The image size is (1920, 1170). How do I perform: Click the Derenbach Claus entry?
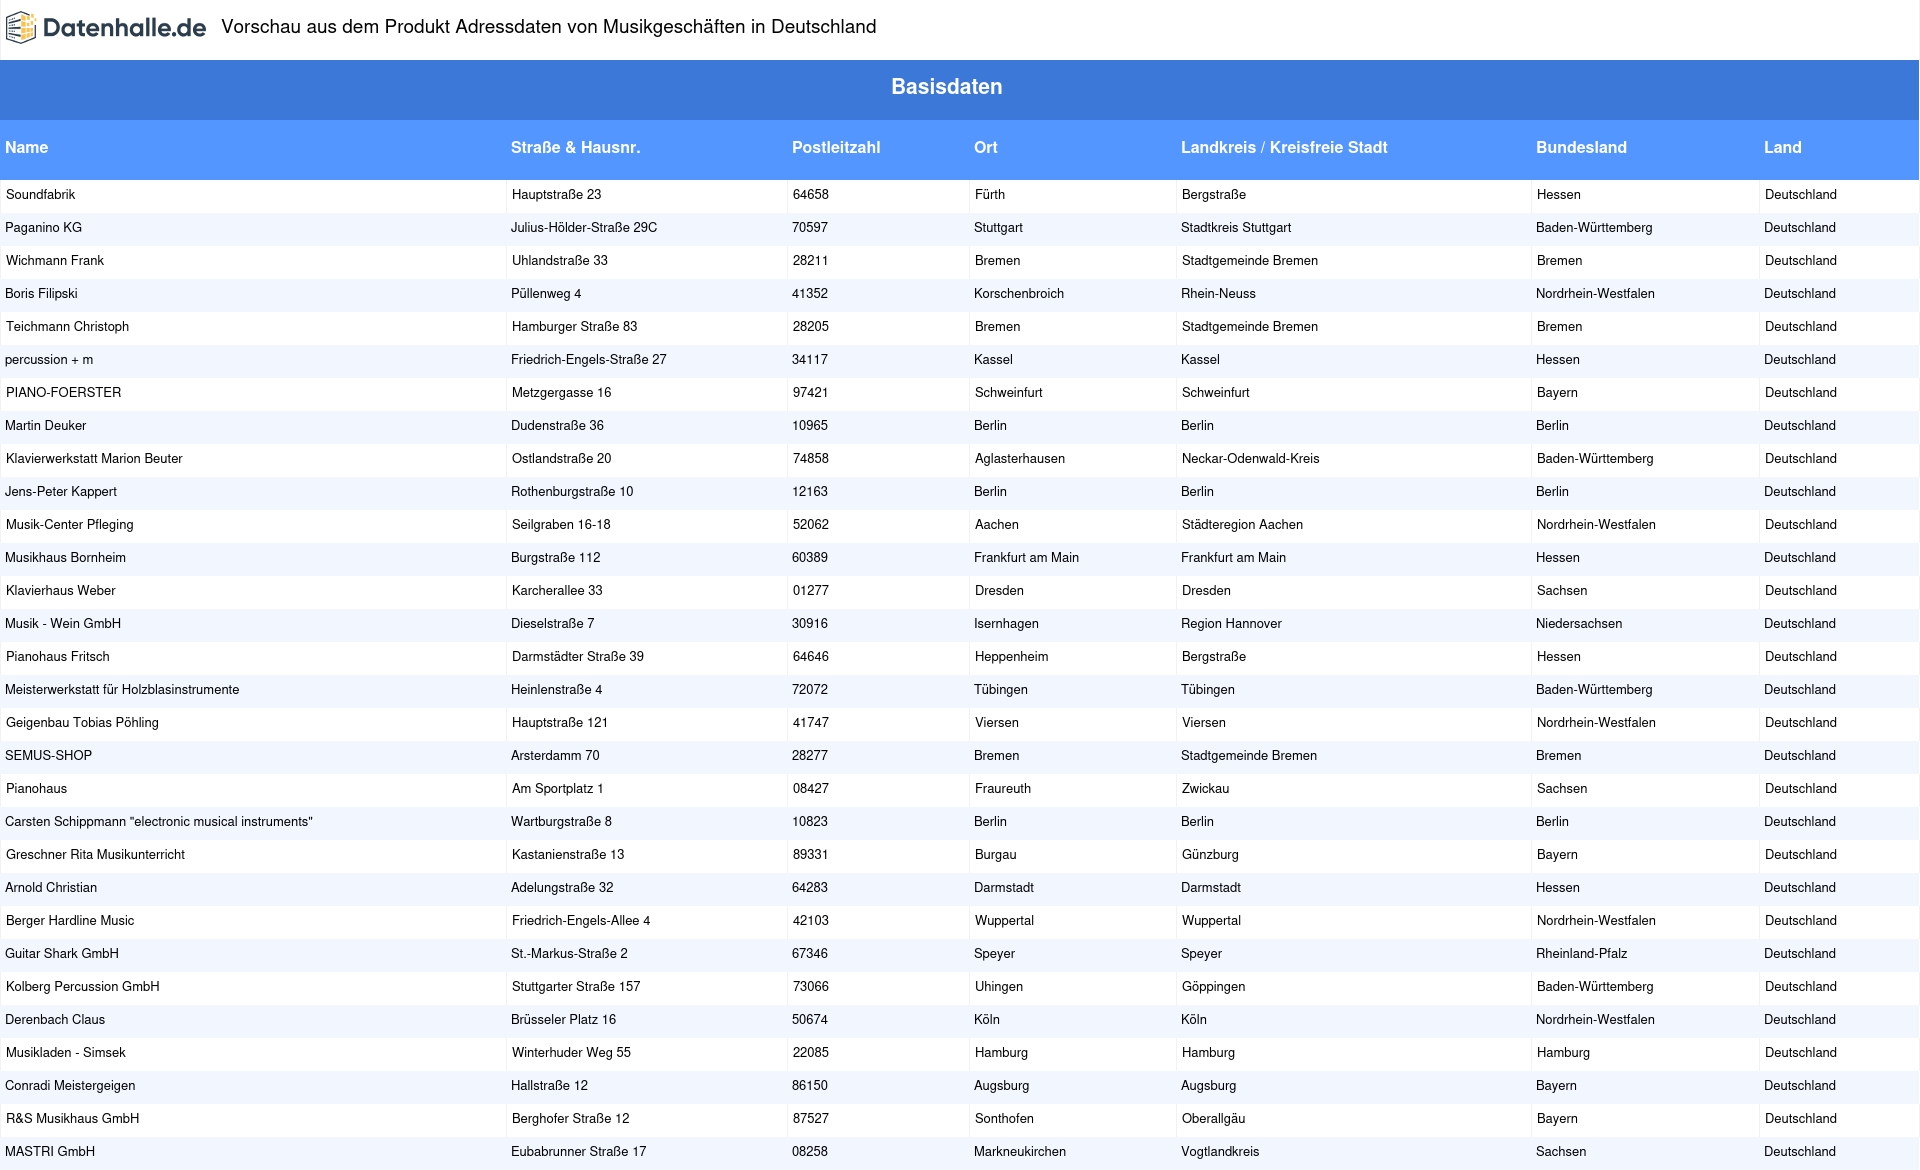[55, 1020]
